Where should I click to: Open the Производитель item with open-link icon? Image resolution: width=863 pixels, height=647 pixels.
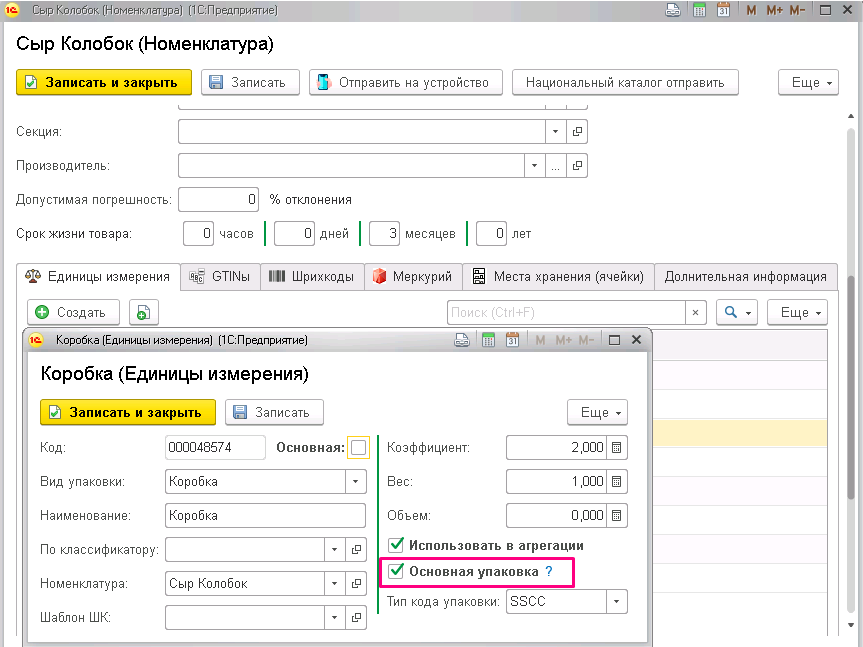click(x=577, y=166)
